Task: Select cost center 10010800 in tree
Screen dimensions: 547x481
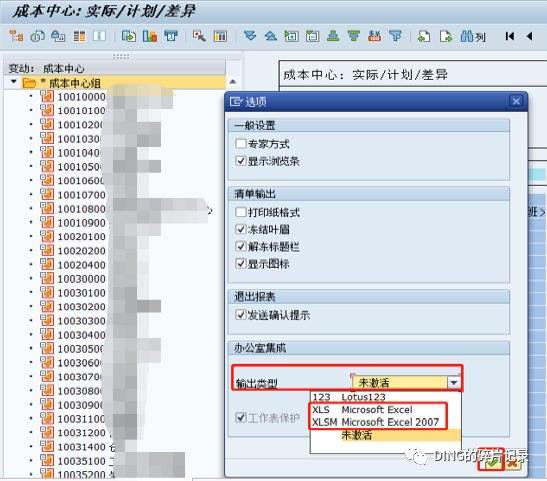Action: pyautogui.click(x=81, y=209)
